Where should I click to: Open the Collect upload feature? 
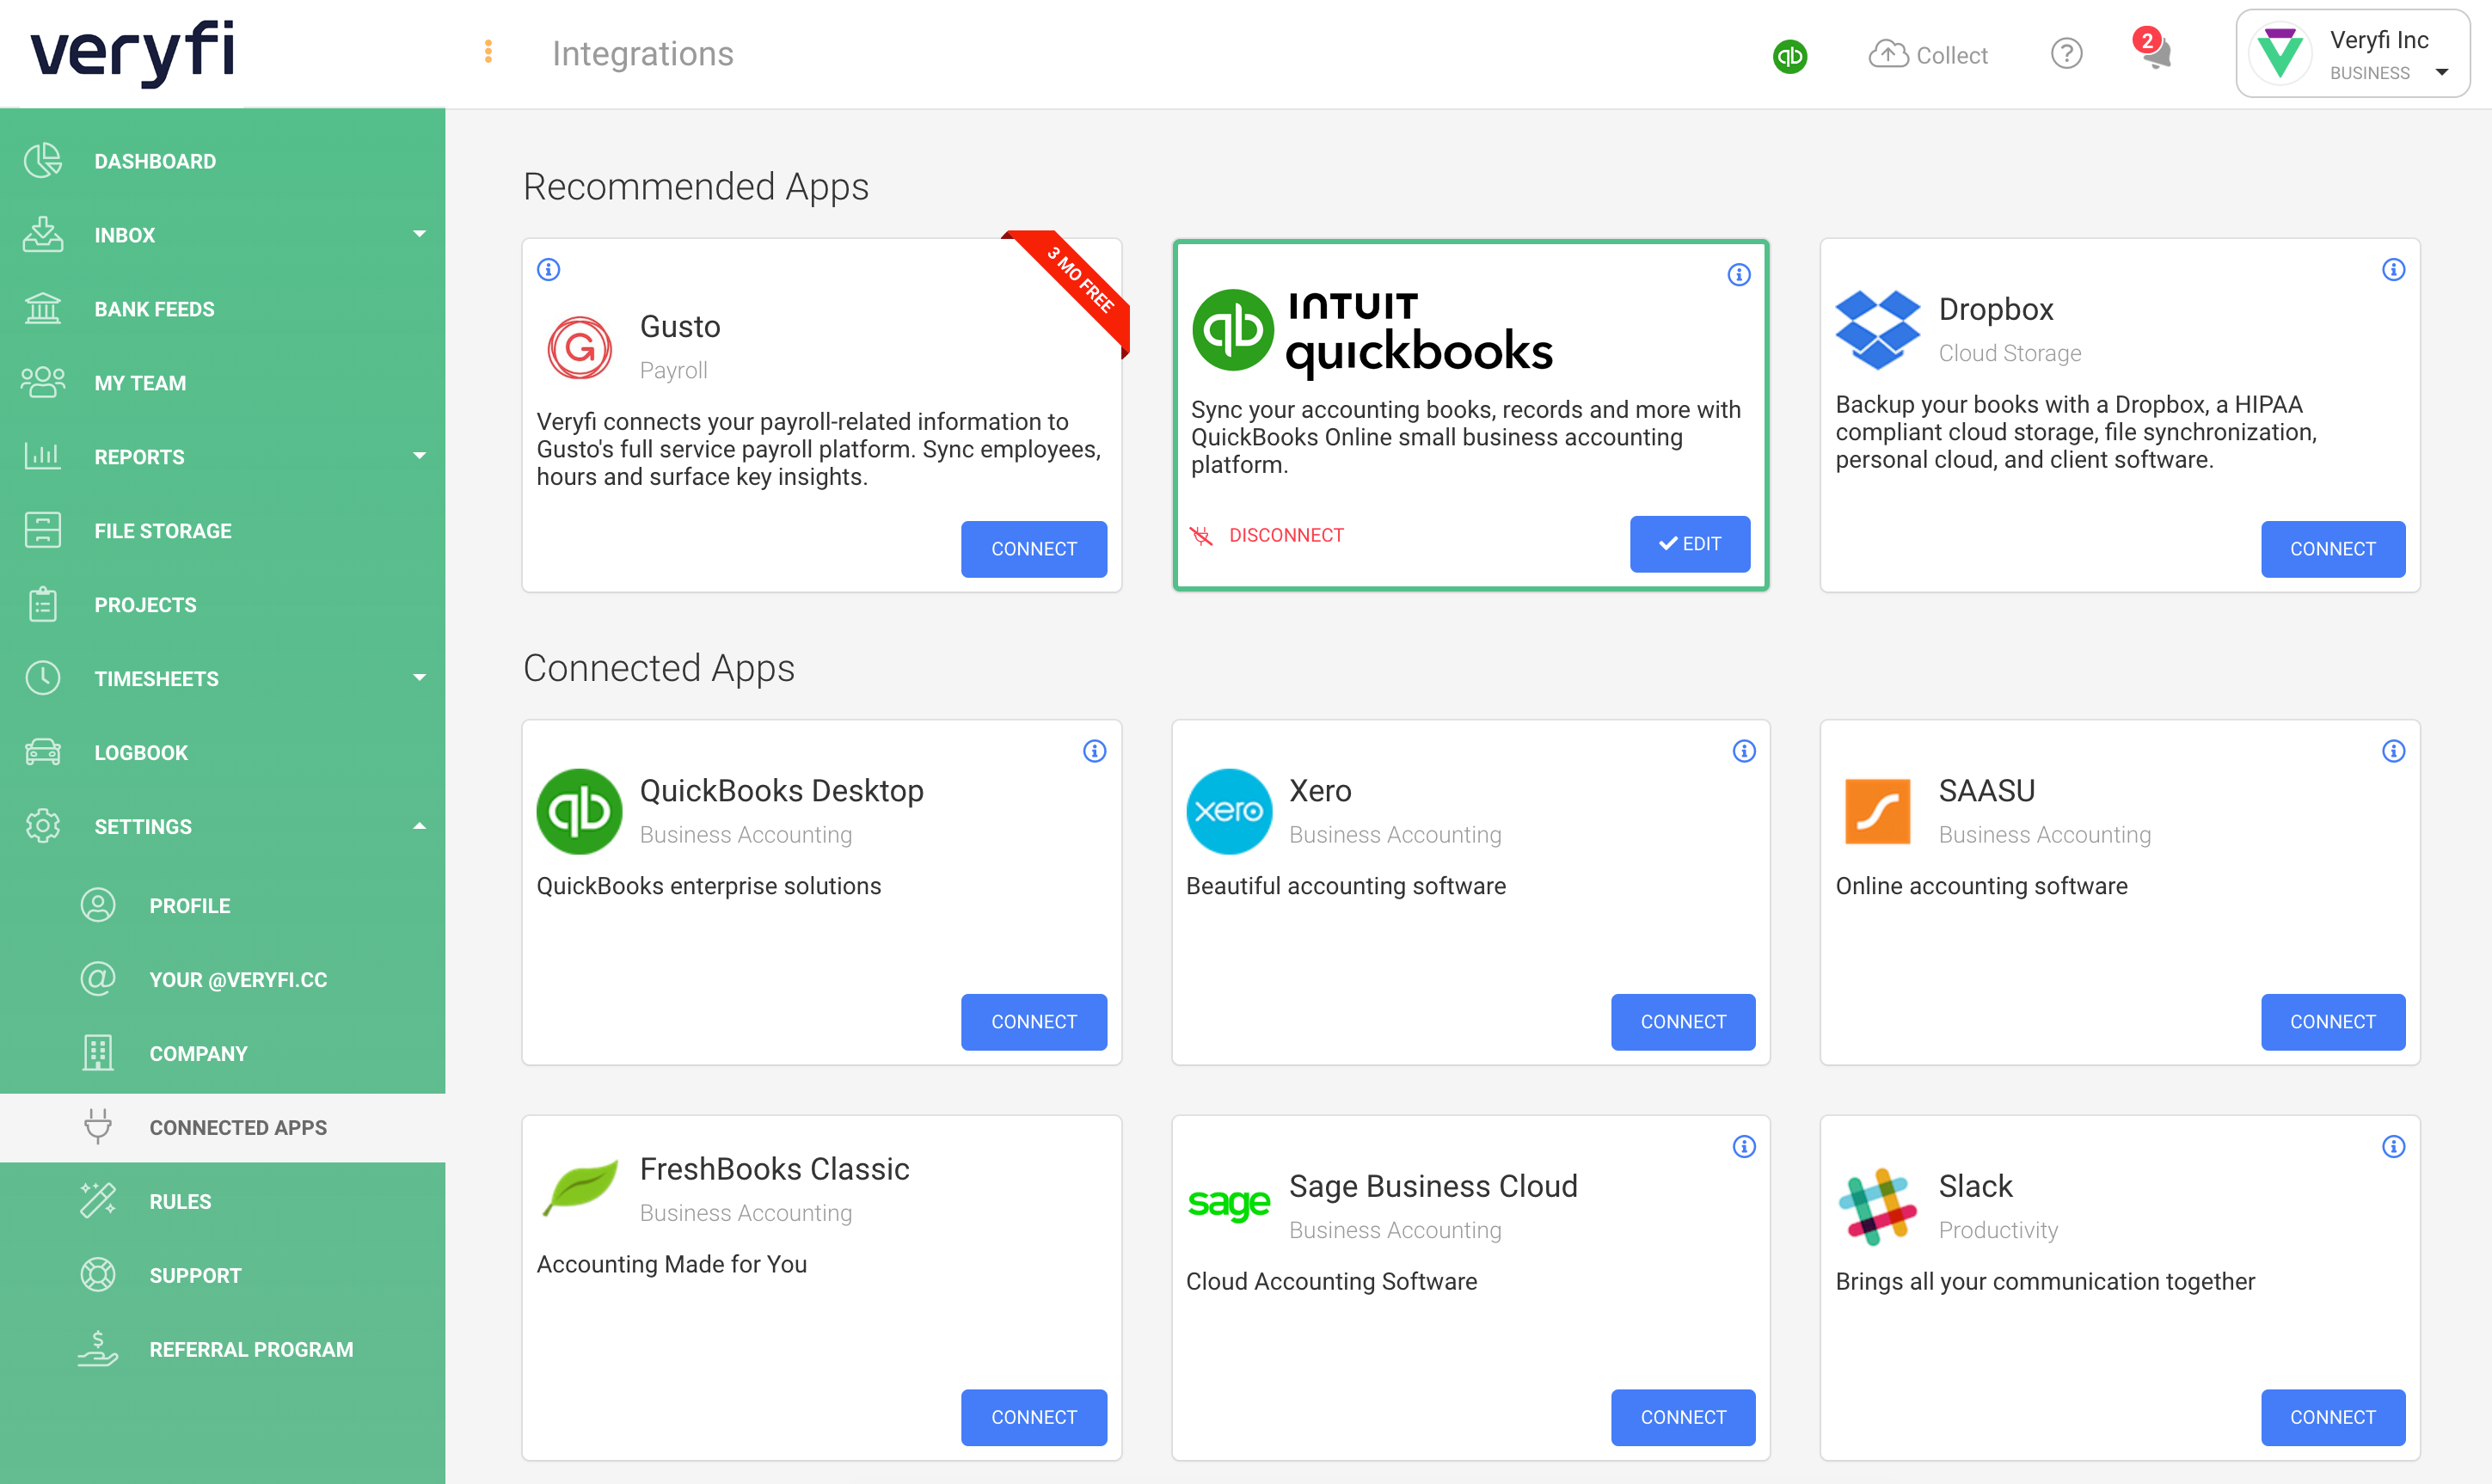coord(1928,55)
